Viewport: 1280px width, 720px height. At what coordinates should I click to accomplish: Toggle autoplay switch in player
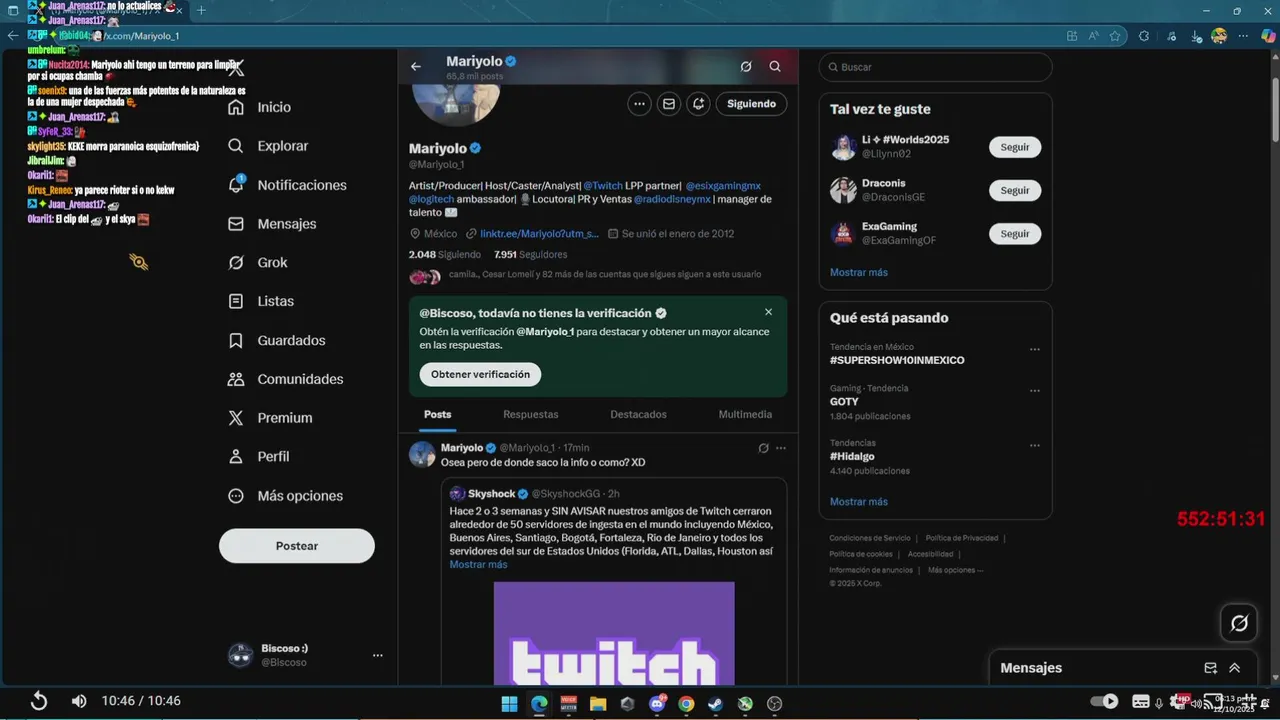coord(1104,701)
